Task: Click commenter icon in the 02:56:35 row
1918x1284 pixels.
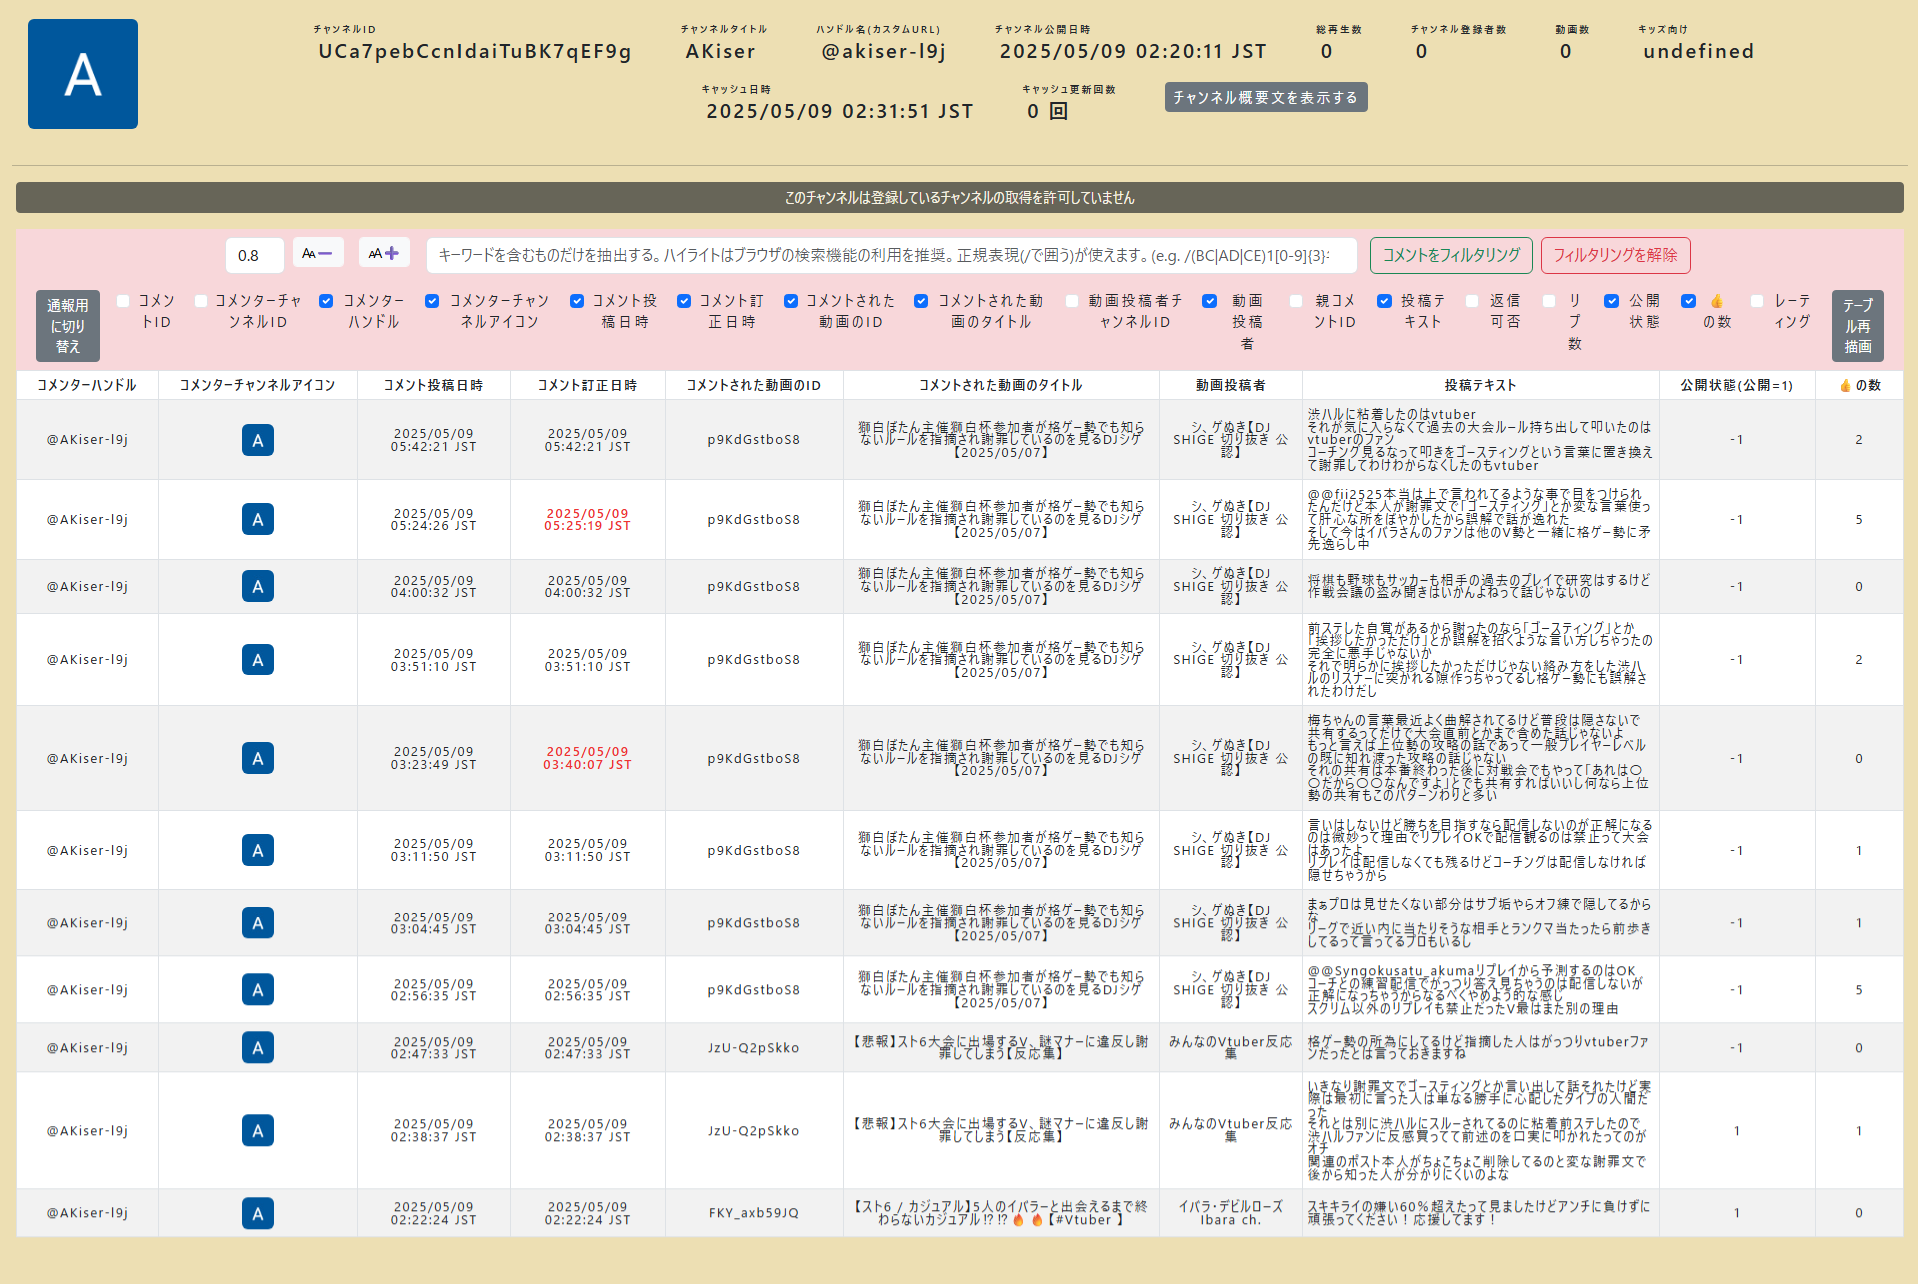Action: (258, 989)
